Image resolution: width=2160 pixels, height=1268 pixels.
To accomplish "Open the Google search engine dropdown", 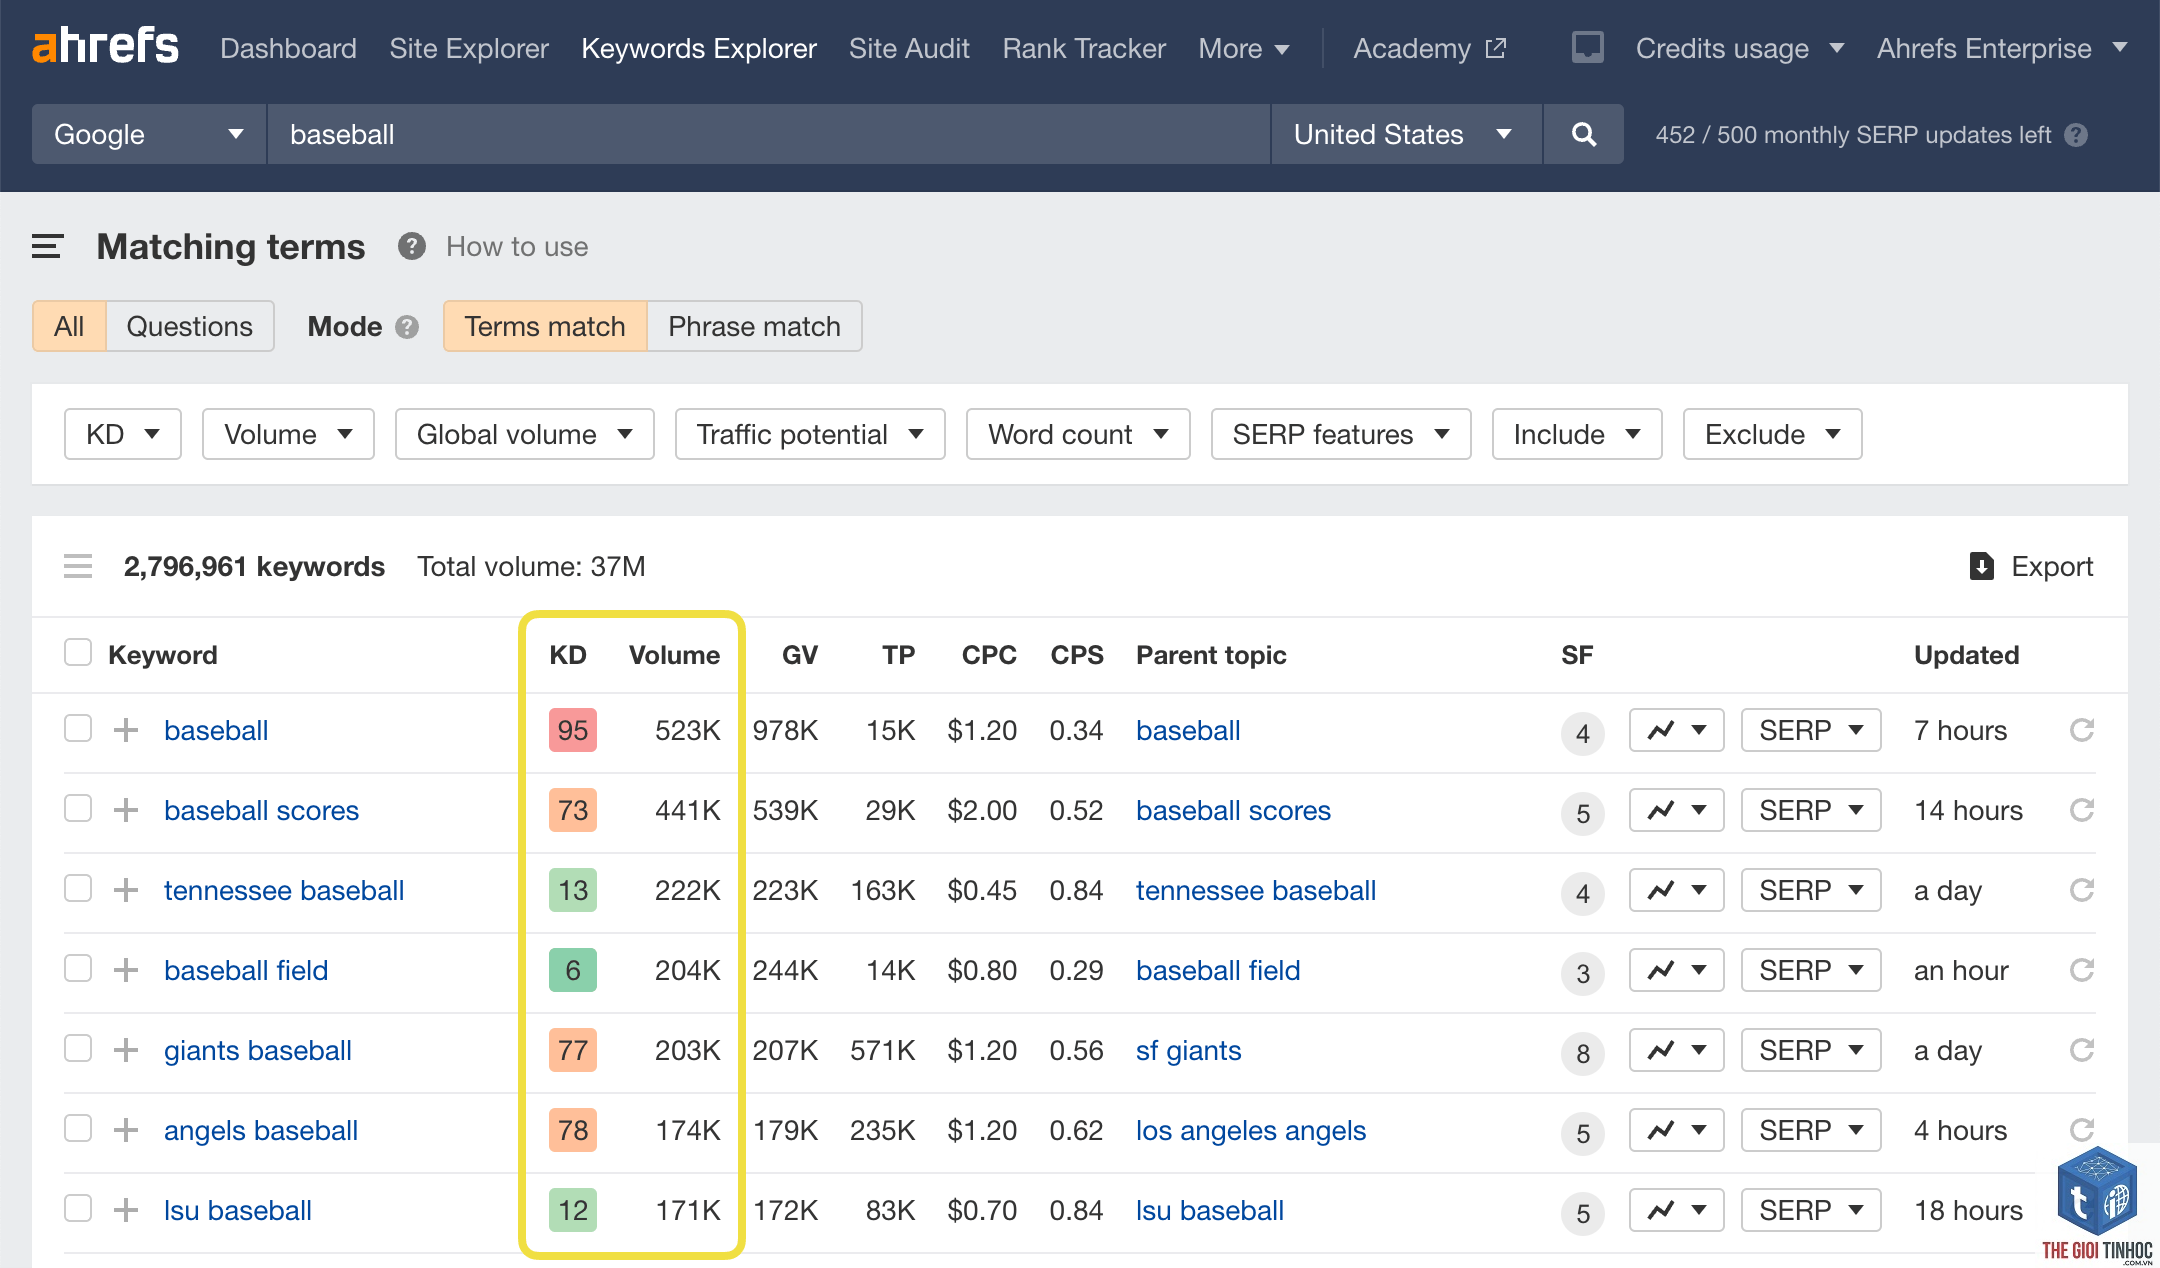I will 149,134.
